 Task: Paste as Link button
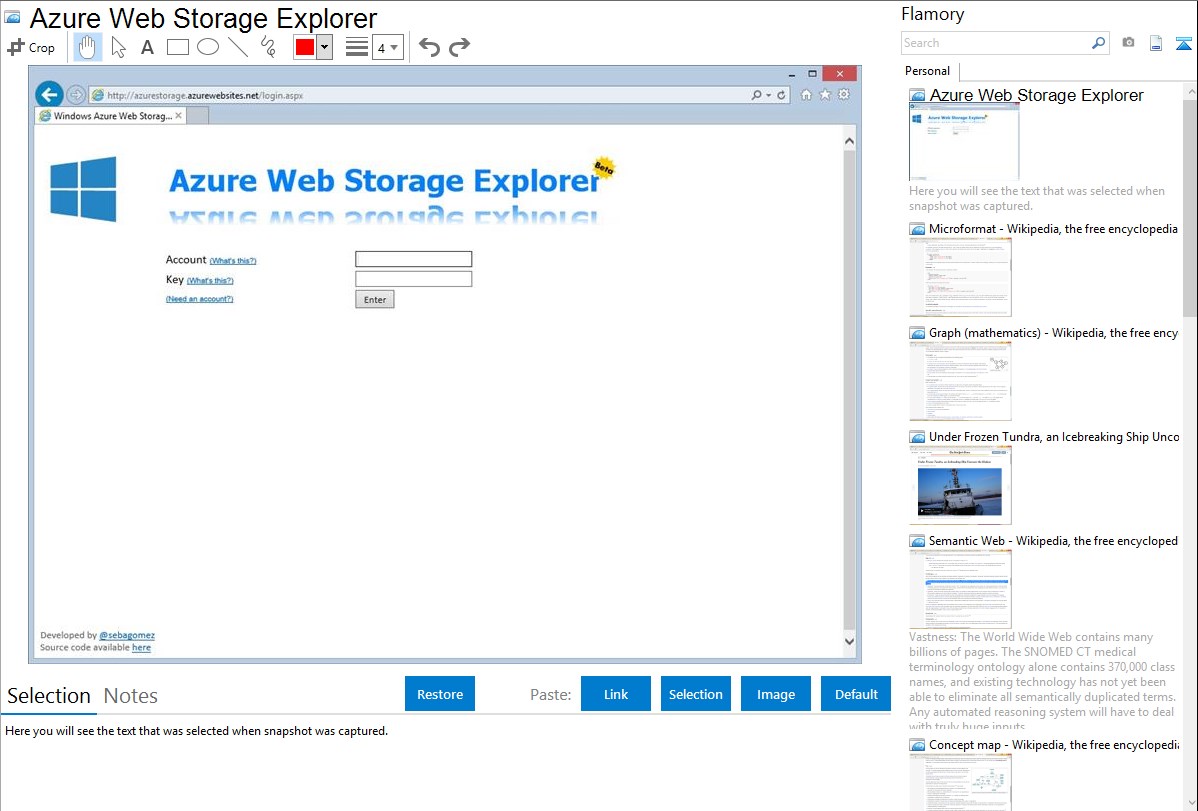(x=616, y=694)
